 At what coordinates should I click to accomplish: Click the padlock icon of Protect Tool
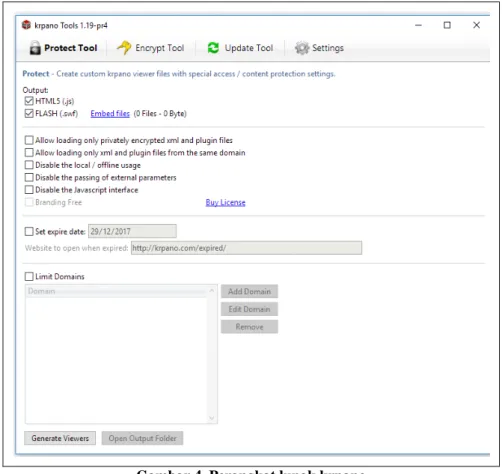(x=35, y=48)
